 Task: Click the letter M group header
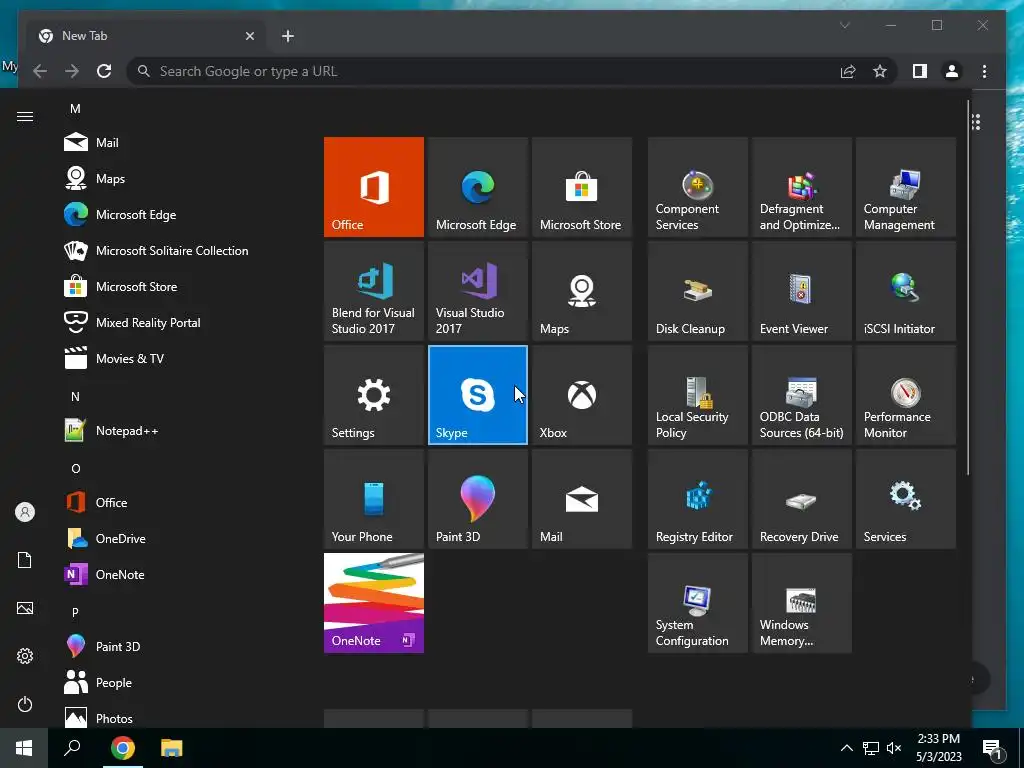(75, 108)
